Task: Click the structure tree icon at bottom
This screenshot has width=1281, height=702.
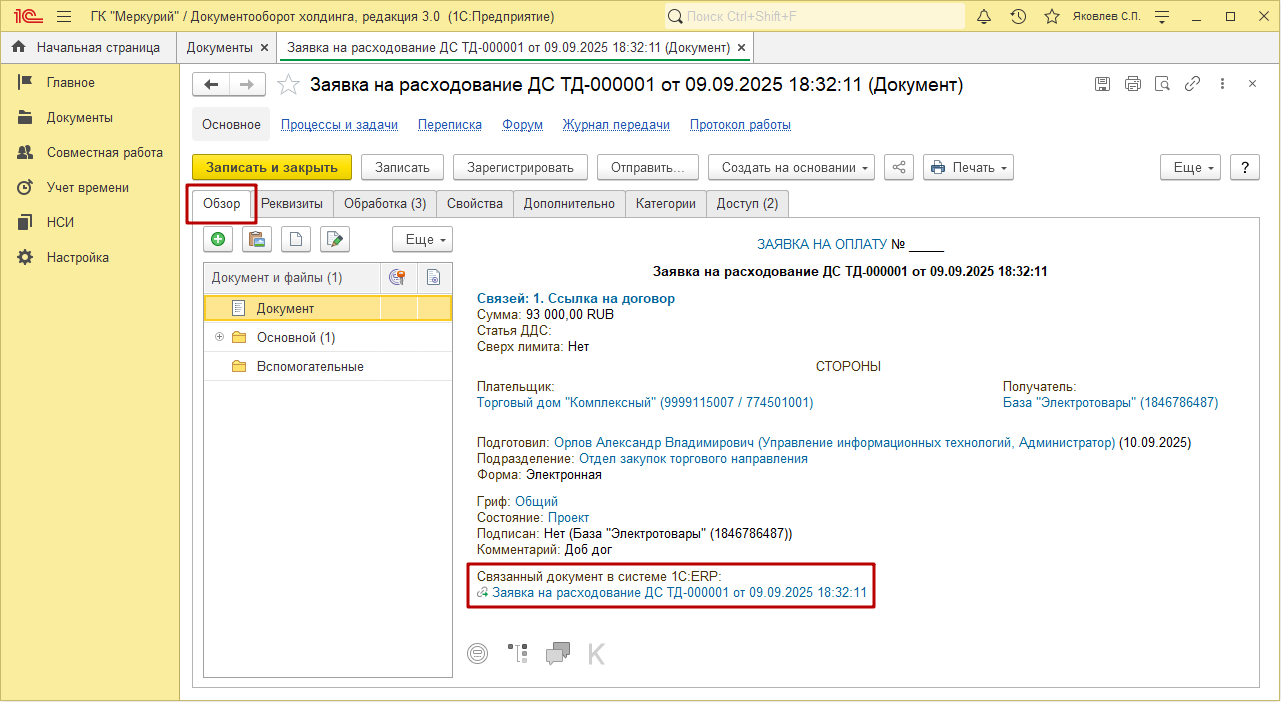Action: 518,654
